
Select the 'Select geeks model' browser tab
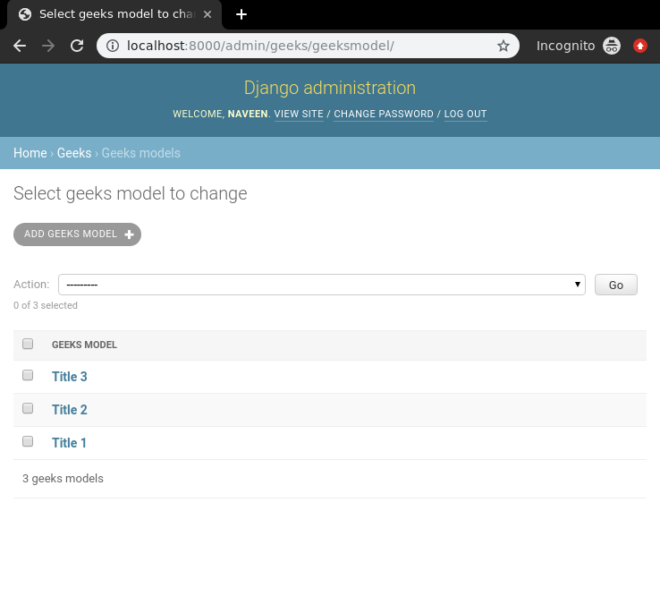pyautogui.click(x=114, y=14)
